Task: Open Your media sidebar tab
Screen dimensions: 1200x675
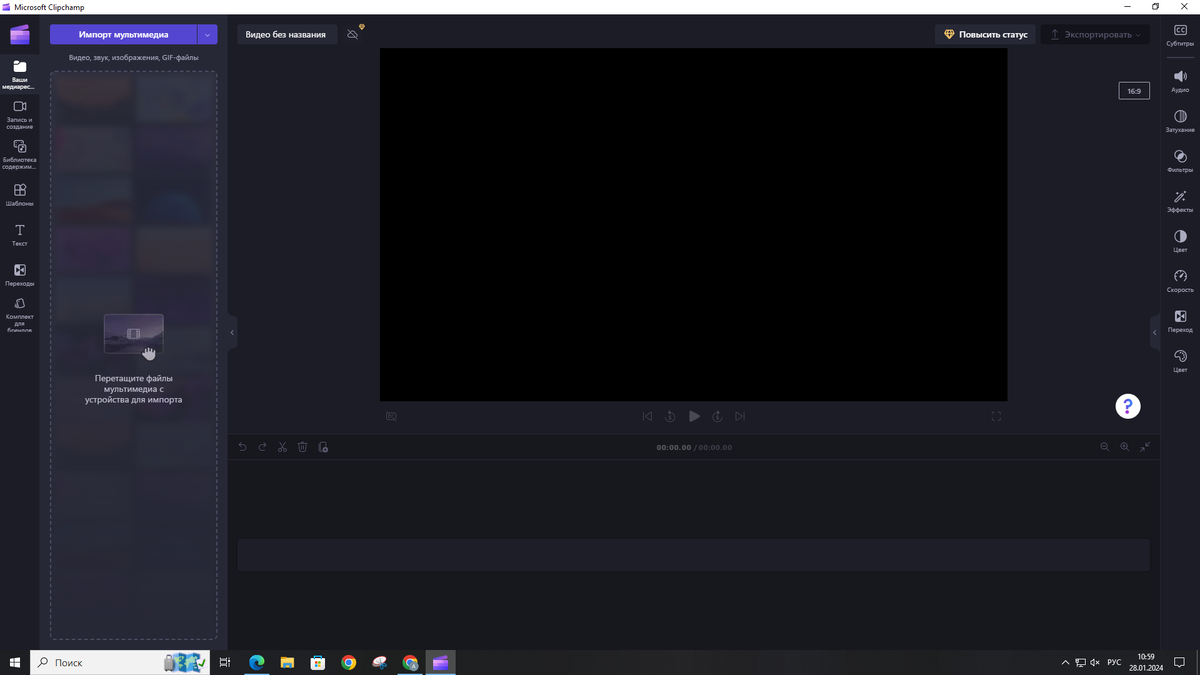Action: (x=19, y=75)
